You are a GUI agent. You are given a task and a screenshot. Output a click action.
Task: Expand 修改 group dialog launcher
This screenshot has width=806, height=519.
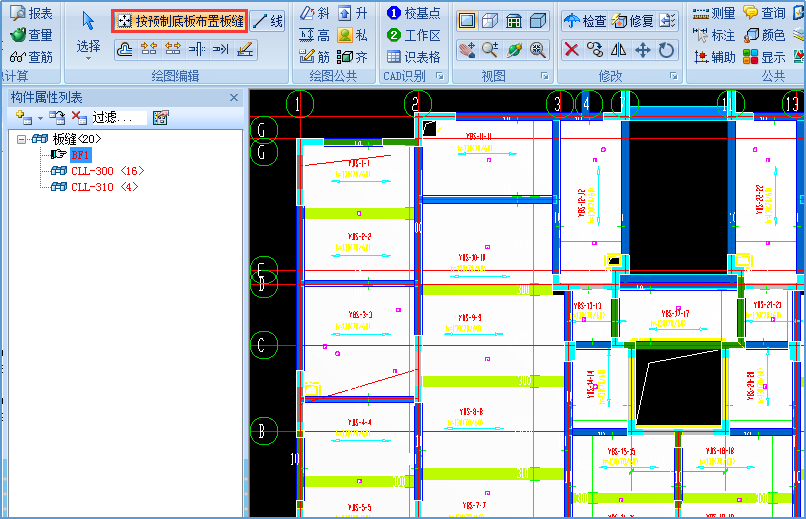point(674,76)
